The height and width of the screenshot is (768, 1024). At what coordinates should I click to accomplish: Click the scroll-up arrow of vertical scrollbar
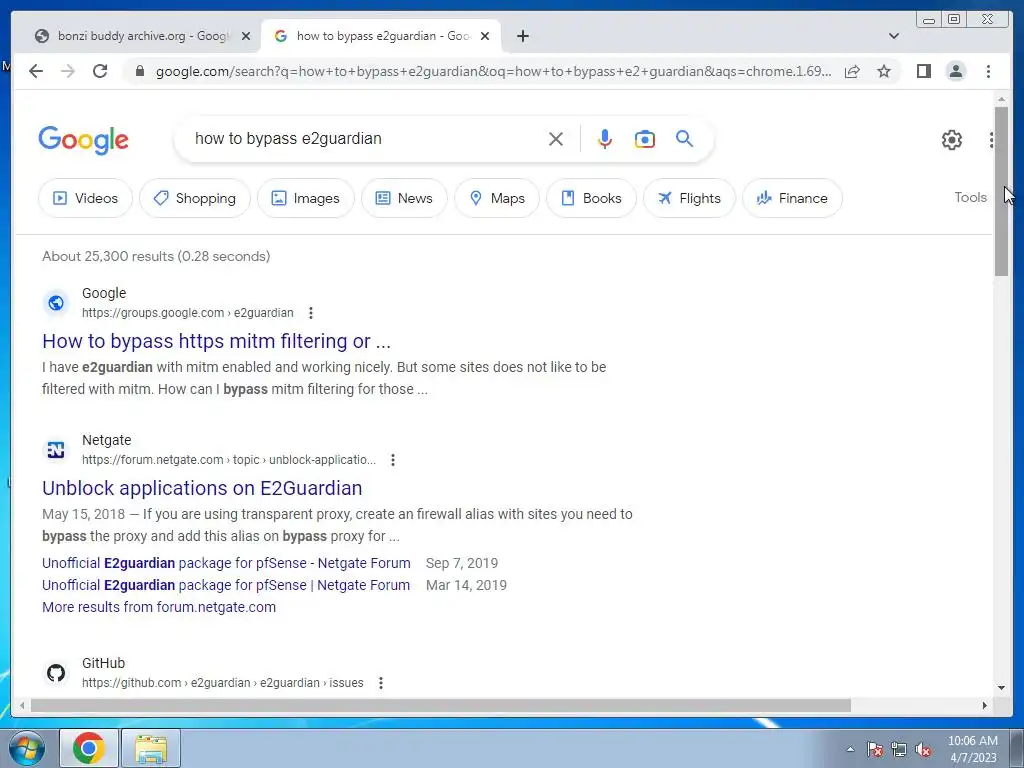pos(1002,99)
